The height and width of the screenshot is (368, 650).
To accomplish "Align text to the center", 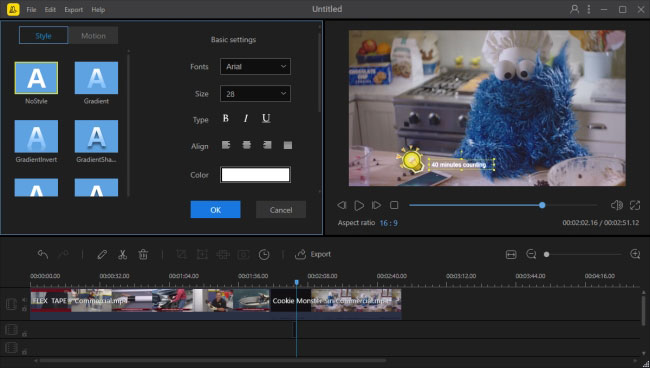I will point(247,145).
